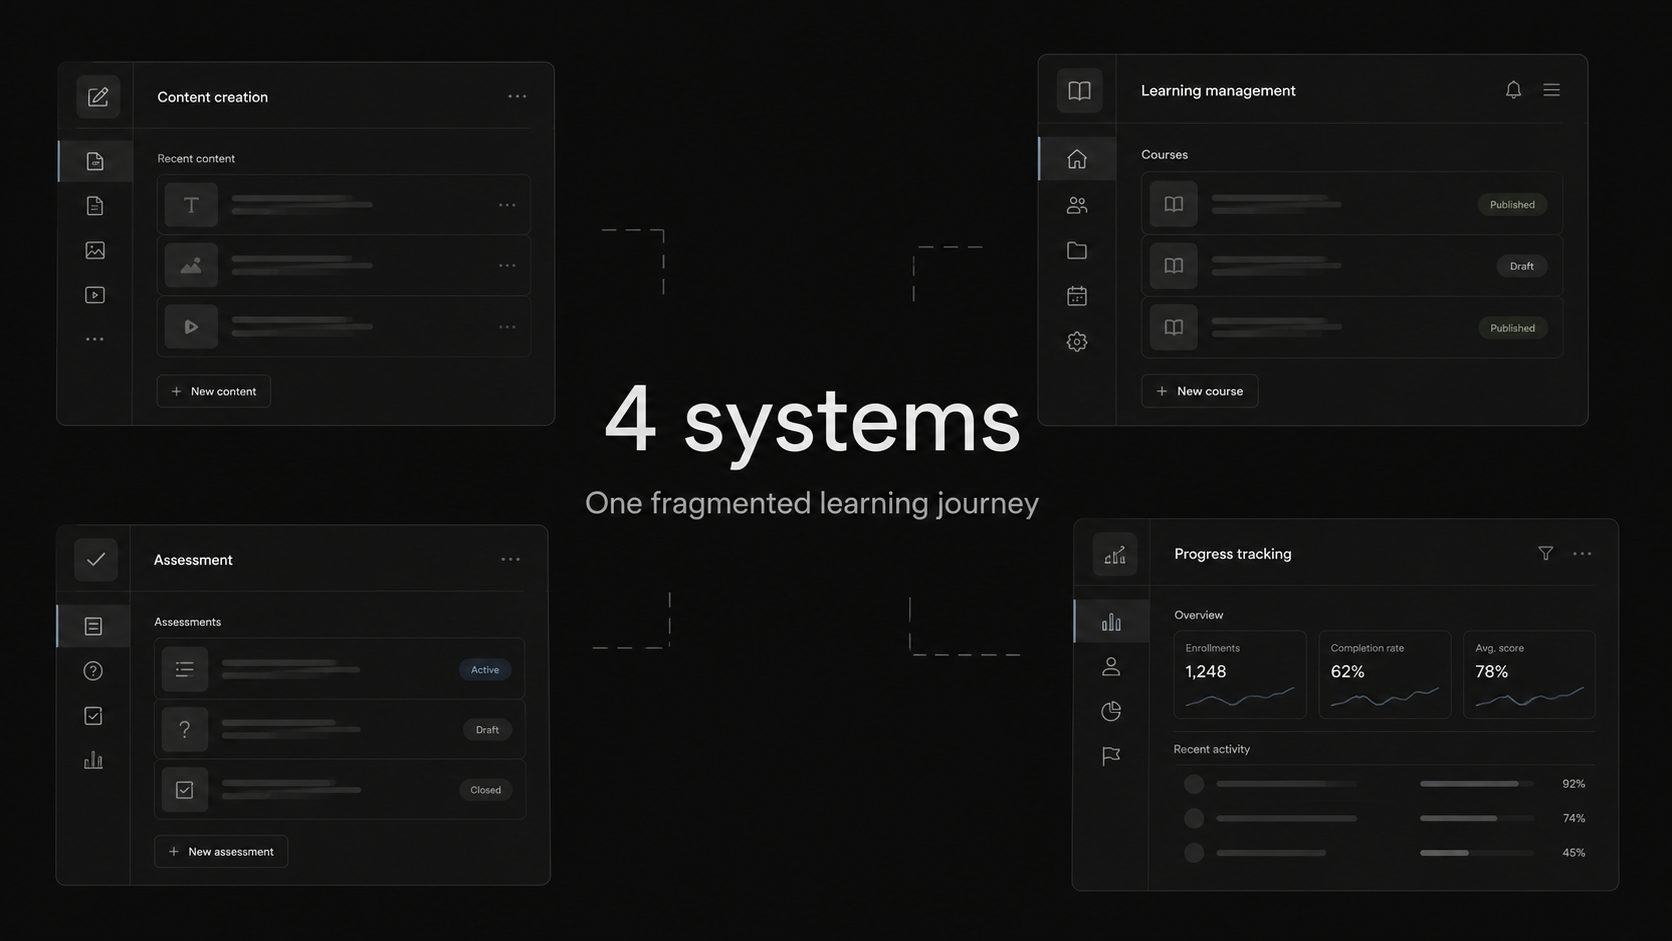Select the checkbox icon in Assessment sidebar
Viewport: 1672px width, 941px height.
(x=93, y=716)
